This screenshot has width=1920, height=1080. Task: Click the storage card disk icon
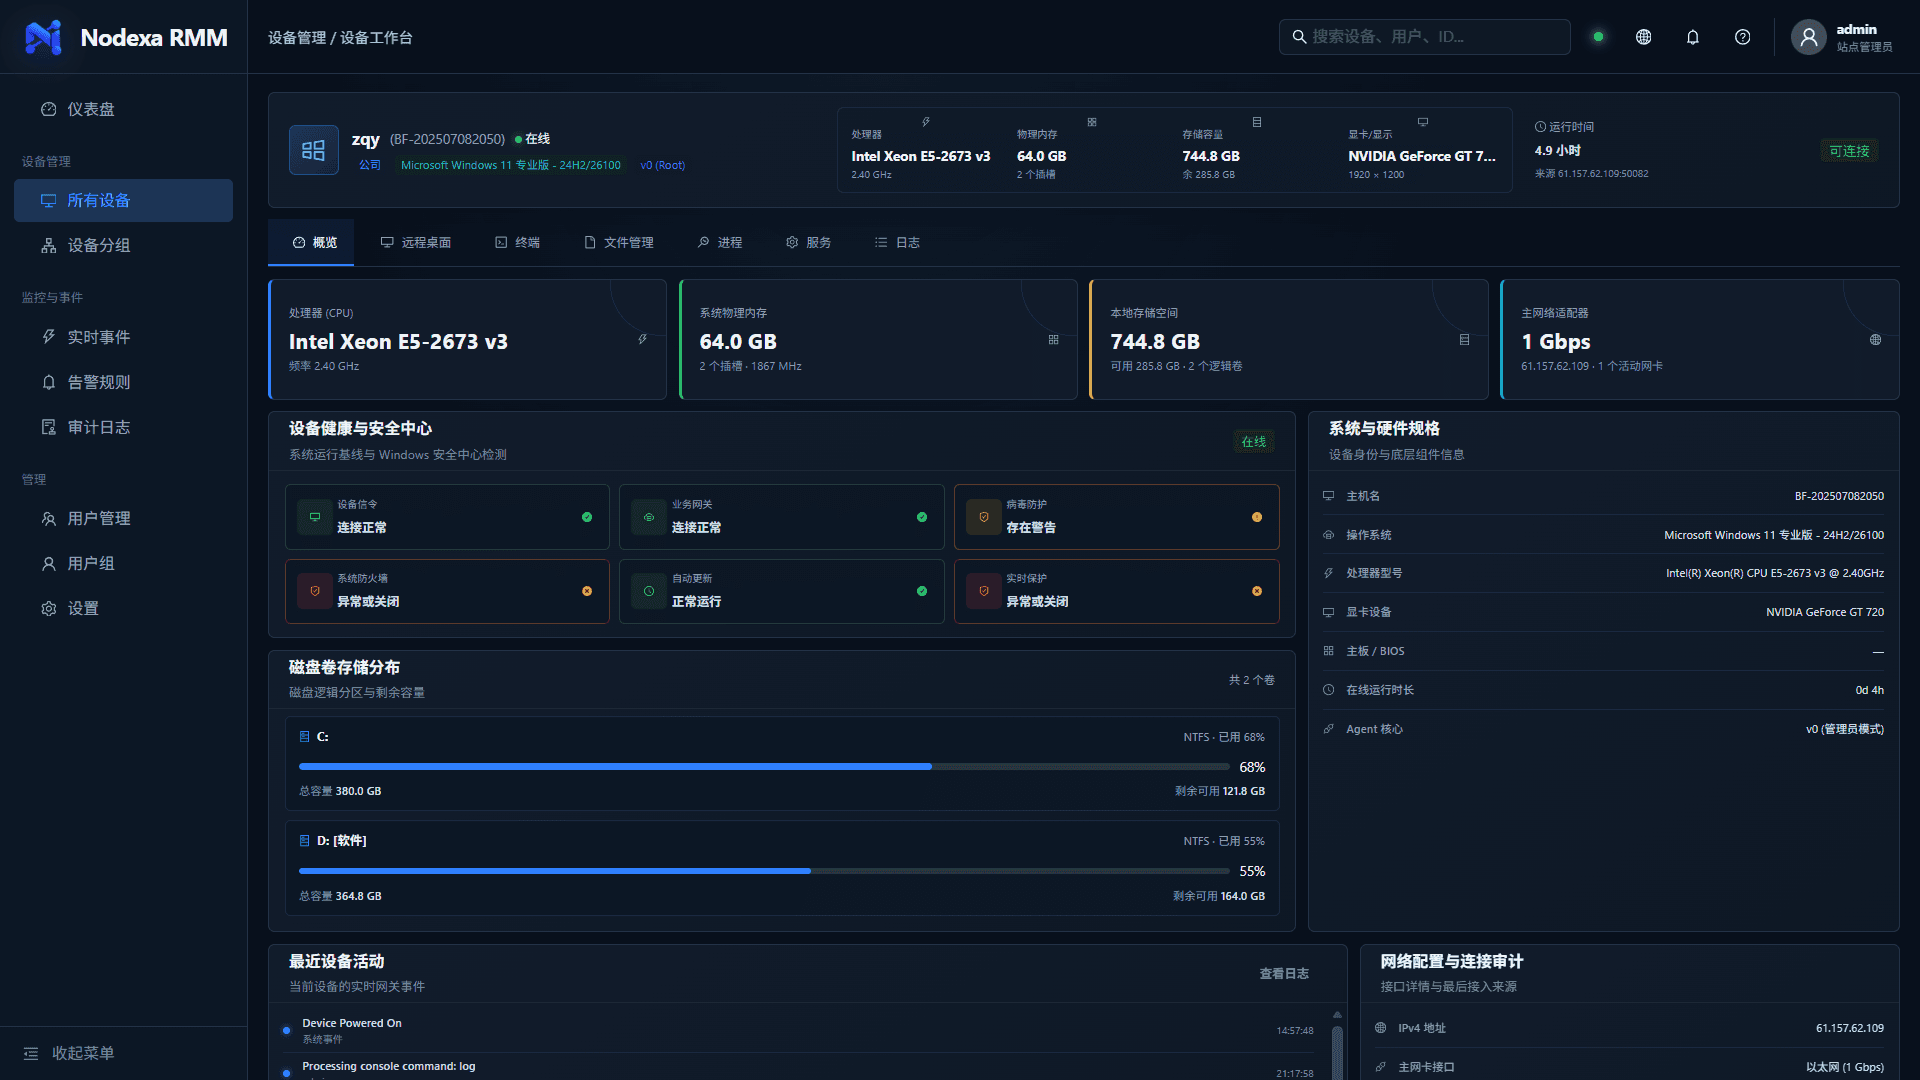point(1464,339)
